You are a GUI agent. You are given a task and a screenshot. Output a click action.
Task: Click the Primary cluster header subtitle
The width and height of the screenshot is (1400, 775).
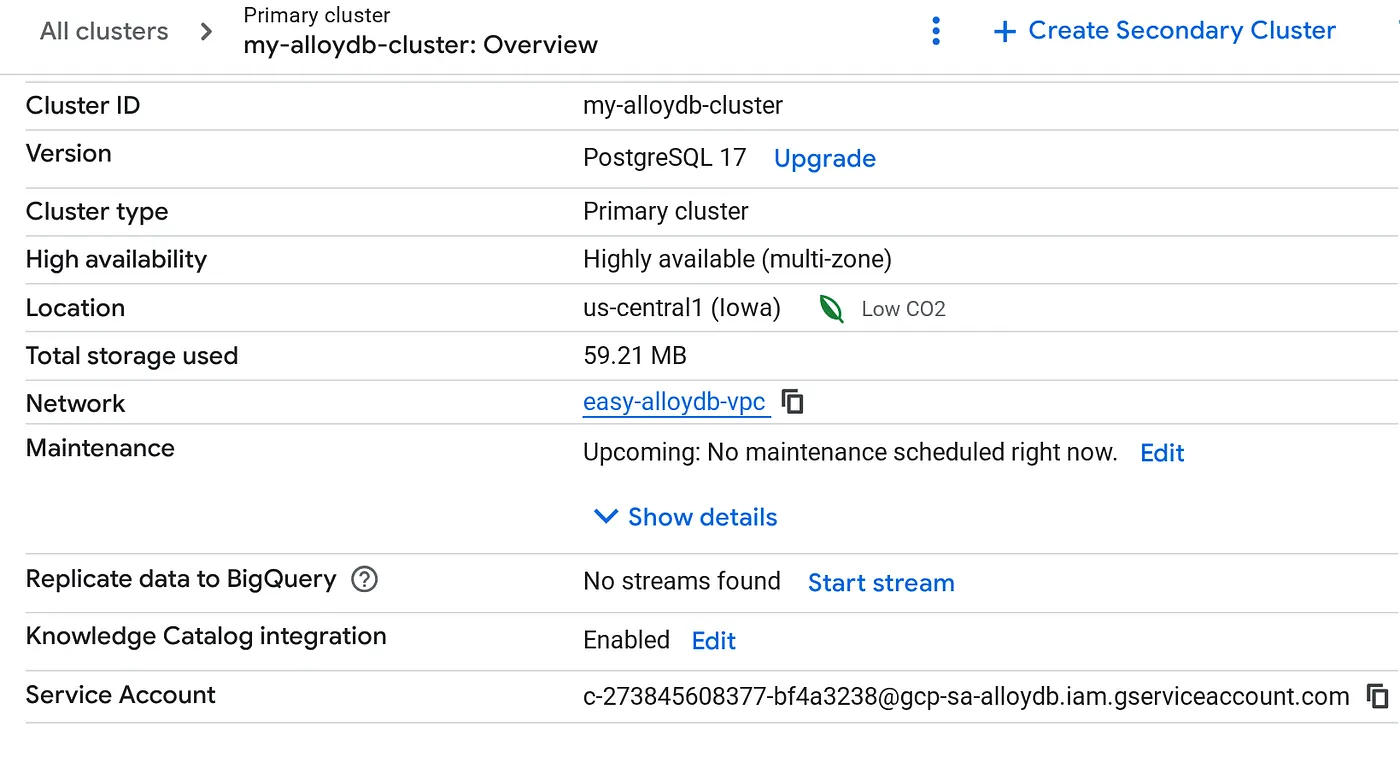[317, 16]
